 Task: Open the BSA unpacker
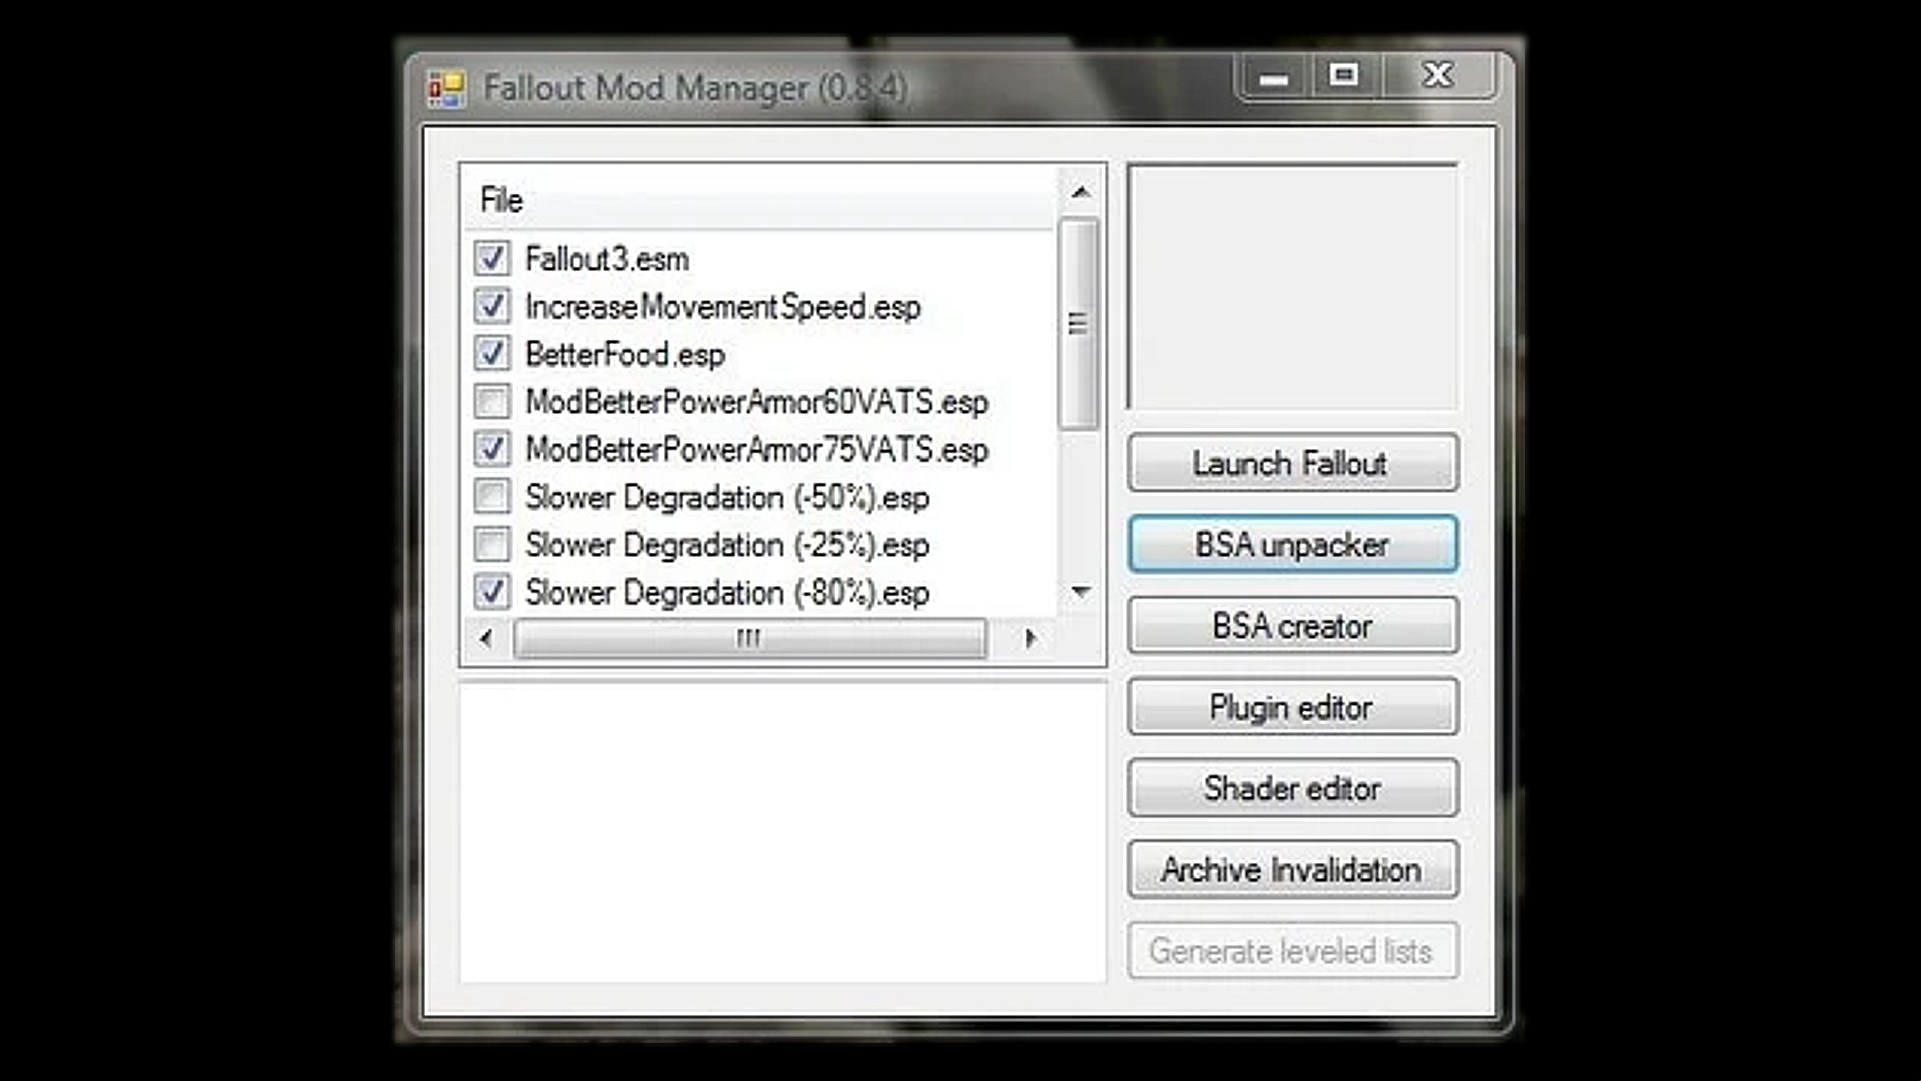1292,544
